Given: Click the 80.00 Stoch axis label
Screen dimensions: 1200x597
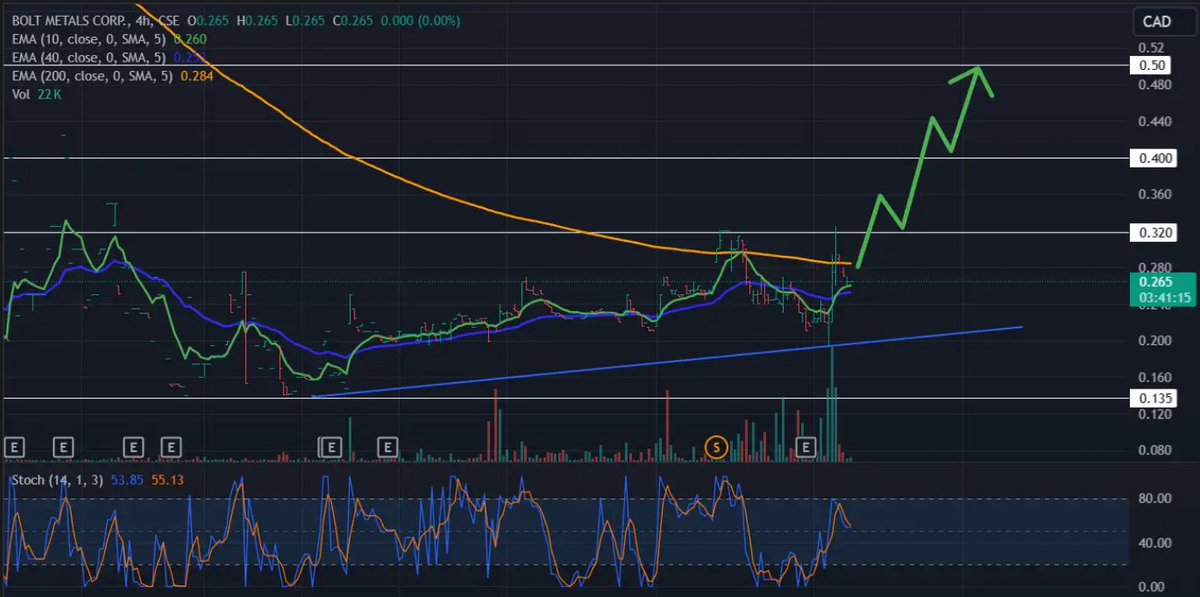Looking at the screenshot, I should (x=1153, y=499).
